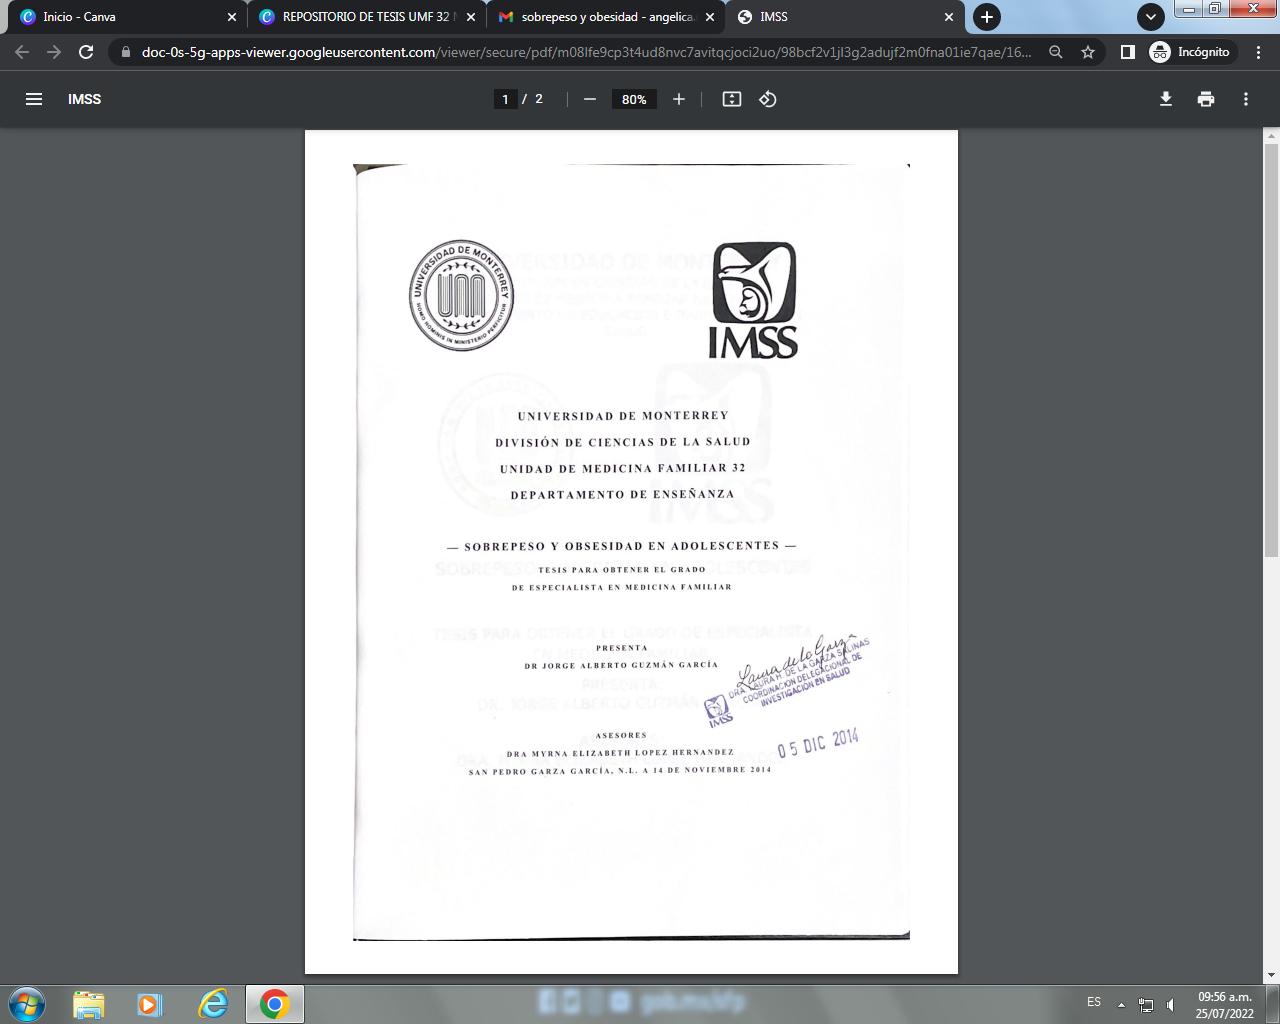
Task: Click the thesis title SOBREPESO Y OBESIDAD EN ADOLESCENTES
Action: 621,546
